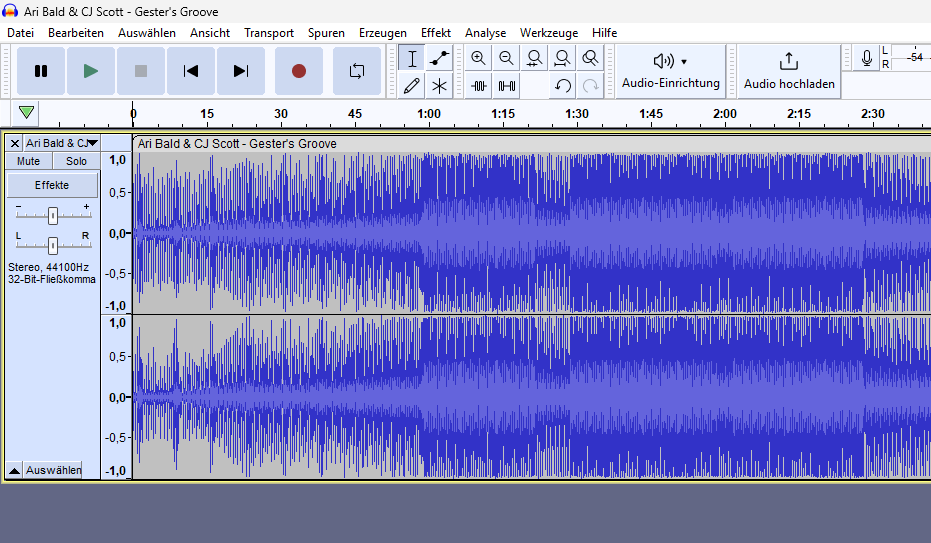
Task: Click the green playhead triangle in timeline
Action: [26, 113]
